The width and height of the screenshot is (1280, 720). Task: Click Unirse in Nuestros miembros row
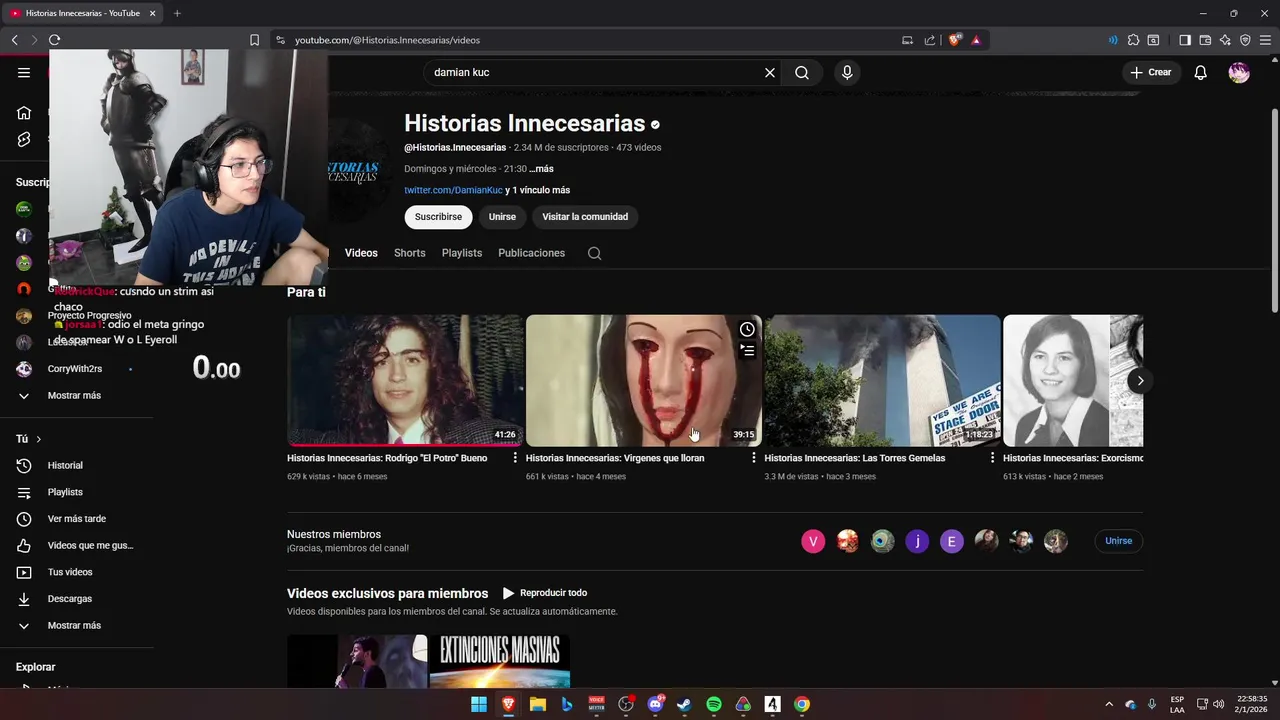(x=1118, y=541)
